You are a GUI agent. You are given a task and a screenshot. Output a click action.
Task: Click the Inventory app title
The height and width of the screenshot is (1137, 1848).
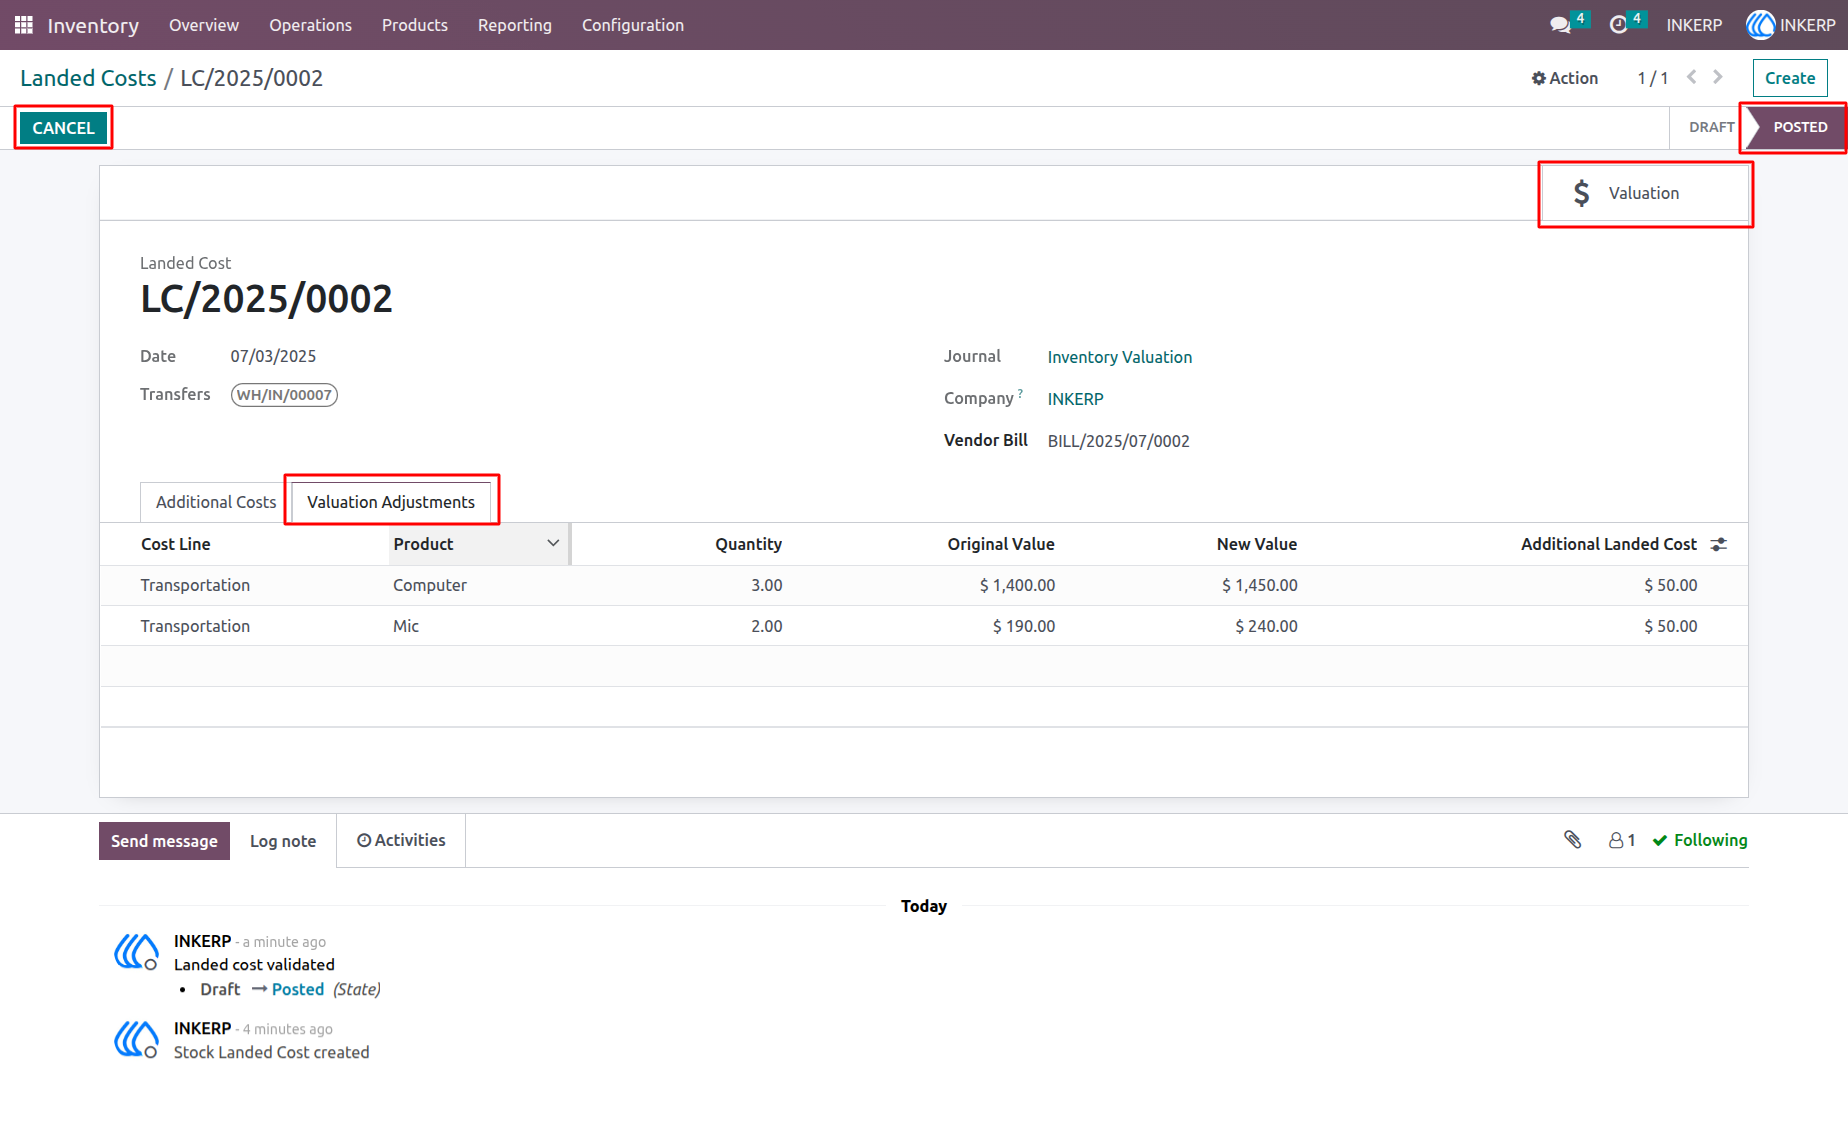[93, 25]
